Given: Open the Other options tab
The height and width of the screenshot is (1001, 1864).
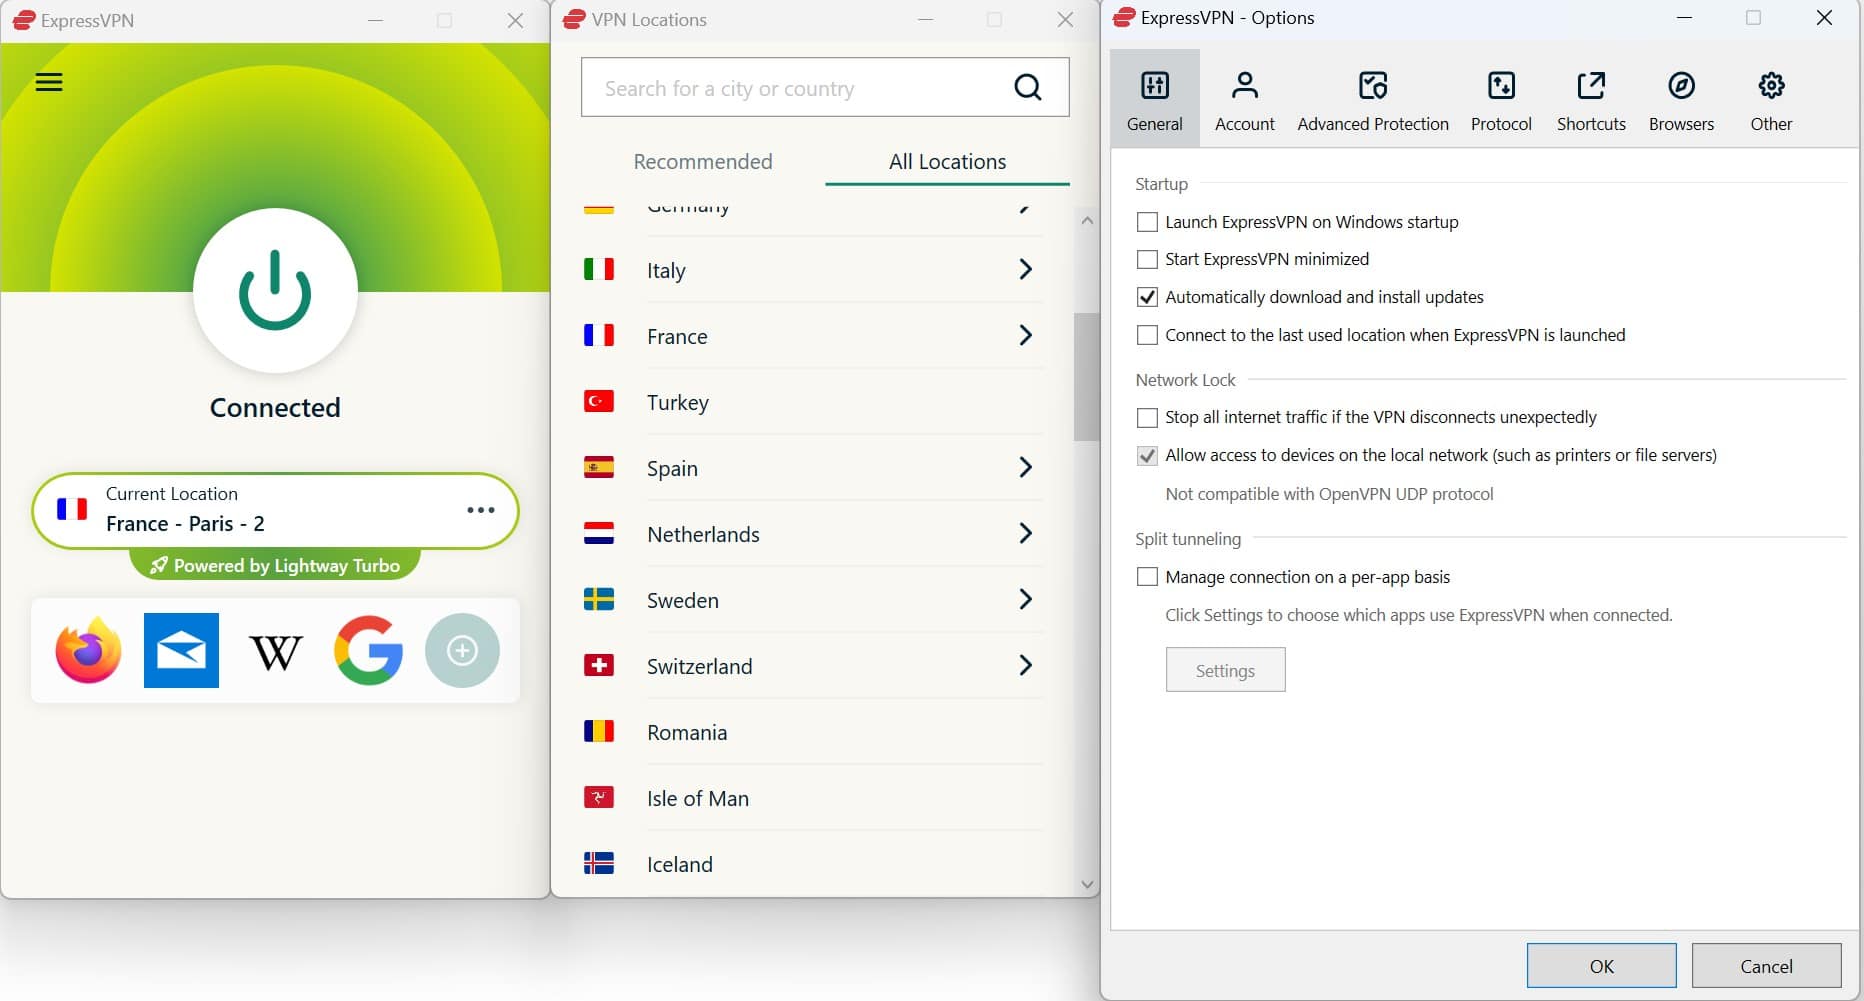Looking at the screenshot, I should click(1771, 100).
